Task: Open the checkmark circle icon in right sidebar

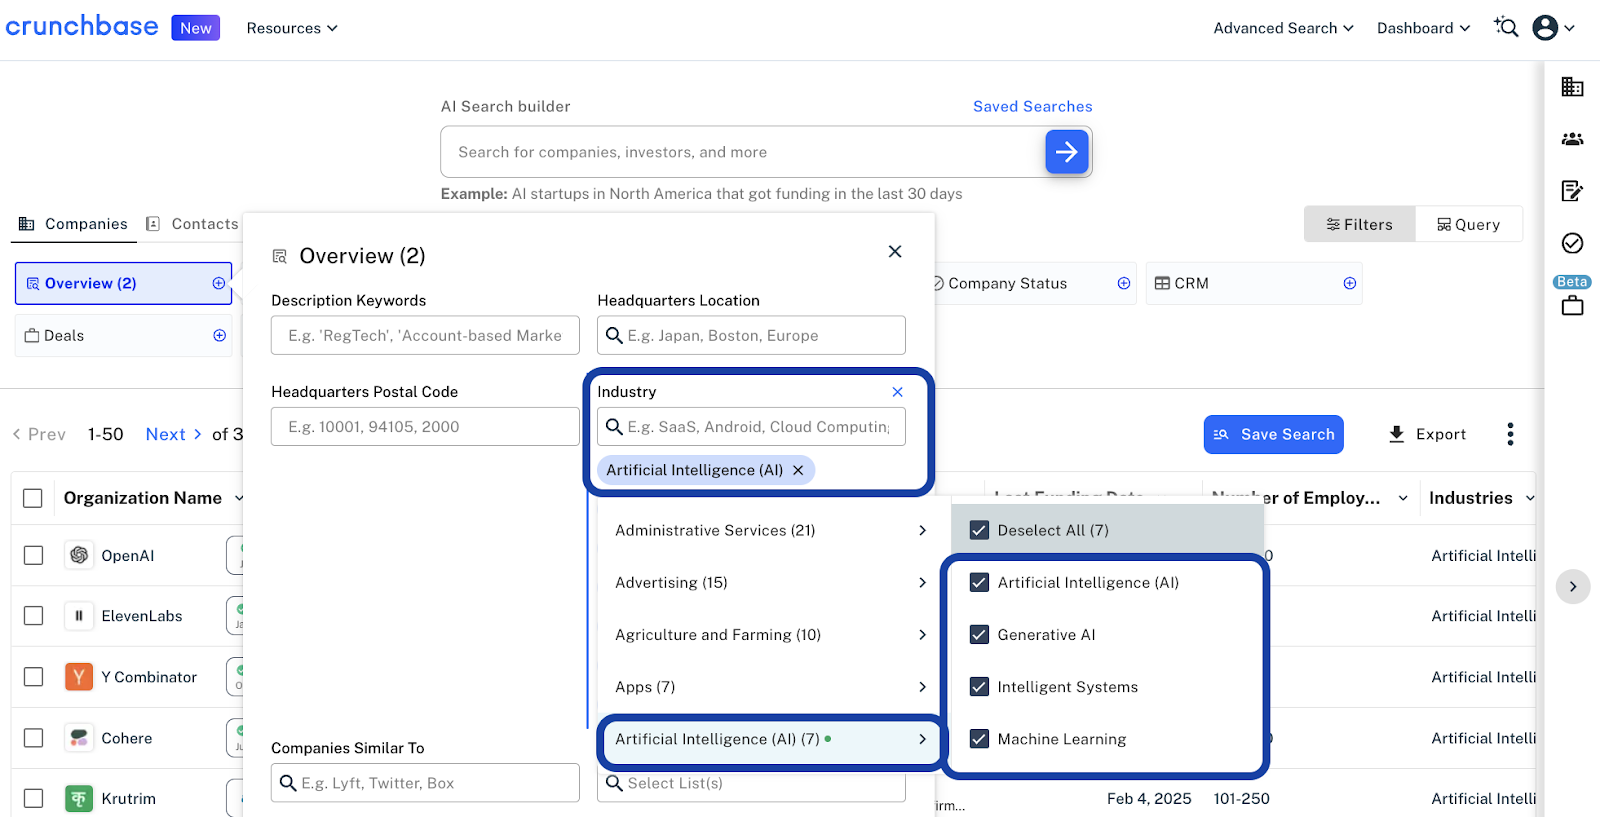Action: coord(1572,243)
